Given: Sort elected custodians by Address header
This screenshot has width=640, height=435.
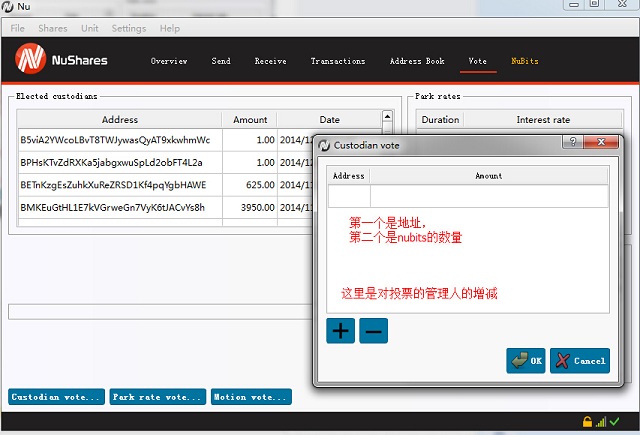Looking at the screenshot, I should (x=120, y=120).
